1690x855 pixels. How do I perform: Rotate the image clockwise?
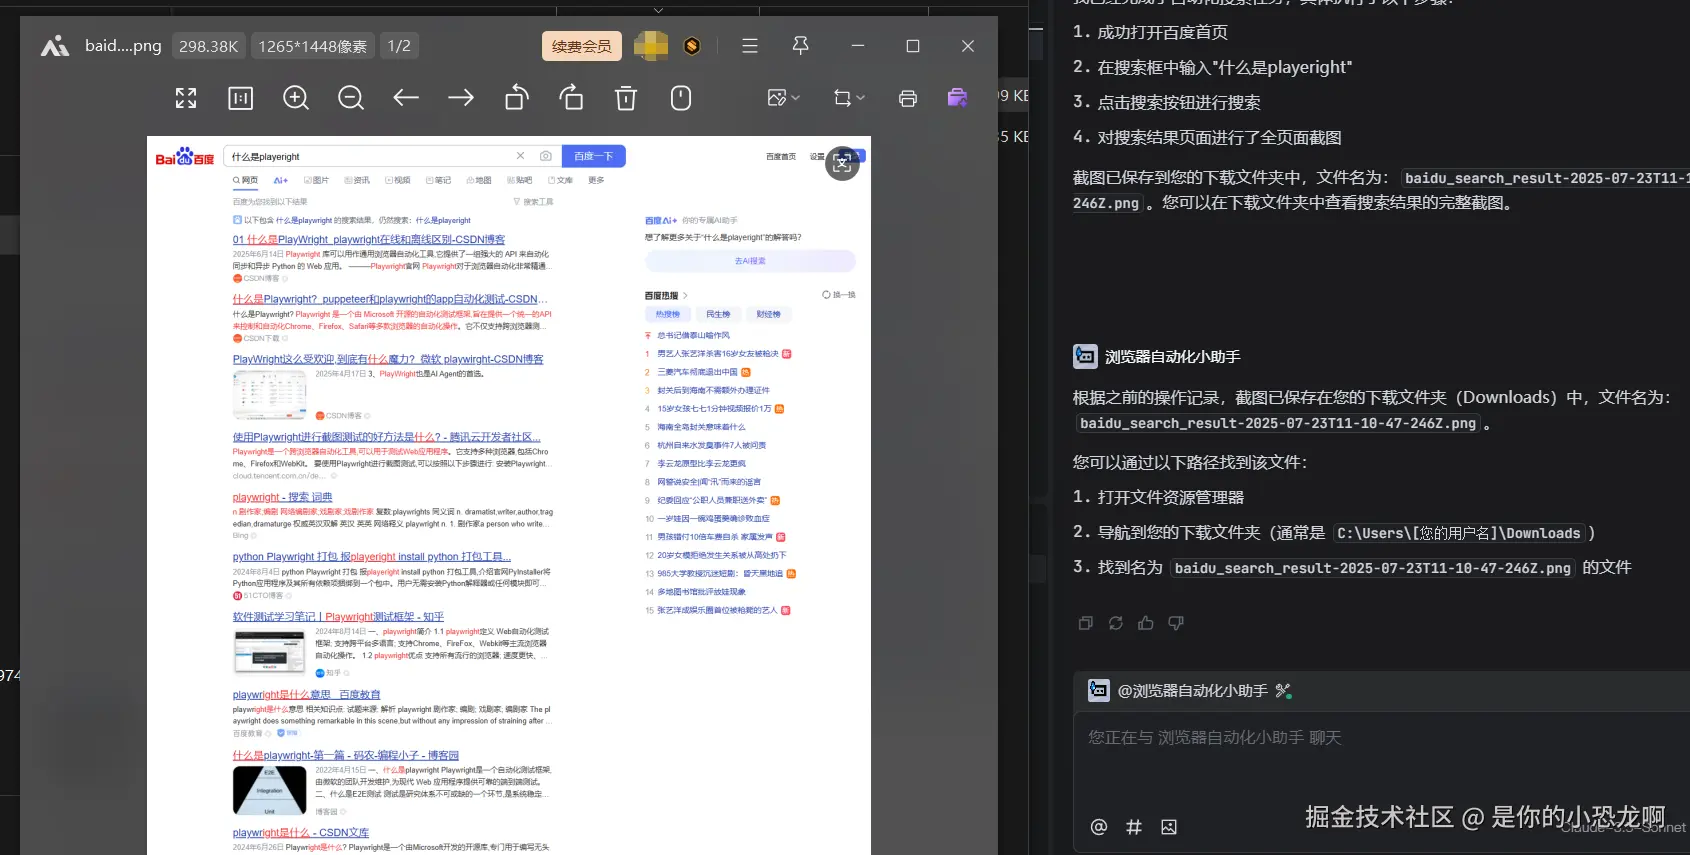[x=571, y=98]
